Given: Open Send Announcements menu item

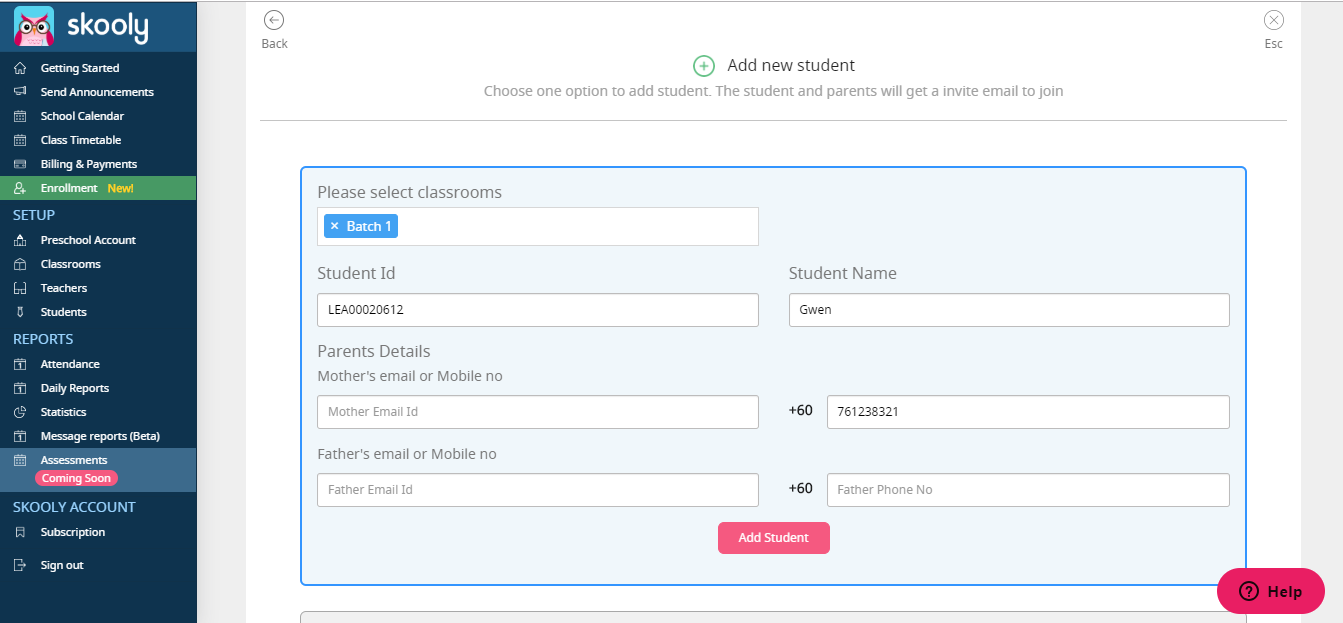Looking at the screenshot, I should click(x=98, y=92).
